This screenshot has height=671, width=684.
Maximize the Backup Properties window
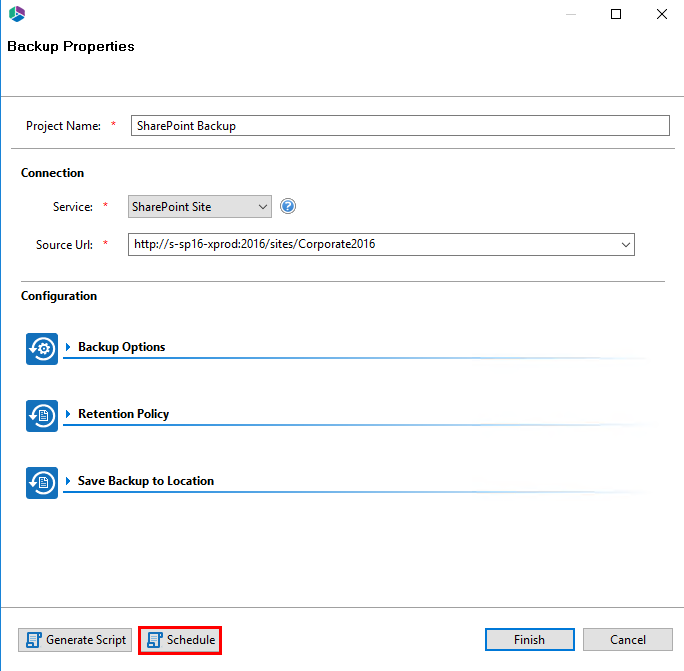click(x=616, y=14)
